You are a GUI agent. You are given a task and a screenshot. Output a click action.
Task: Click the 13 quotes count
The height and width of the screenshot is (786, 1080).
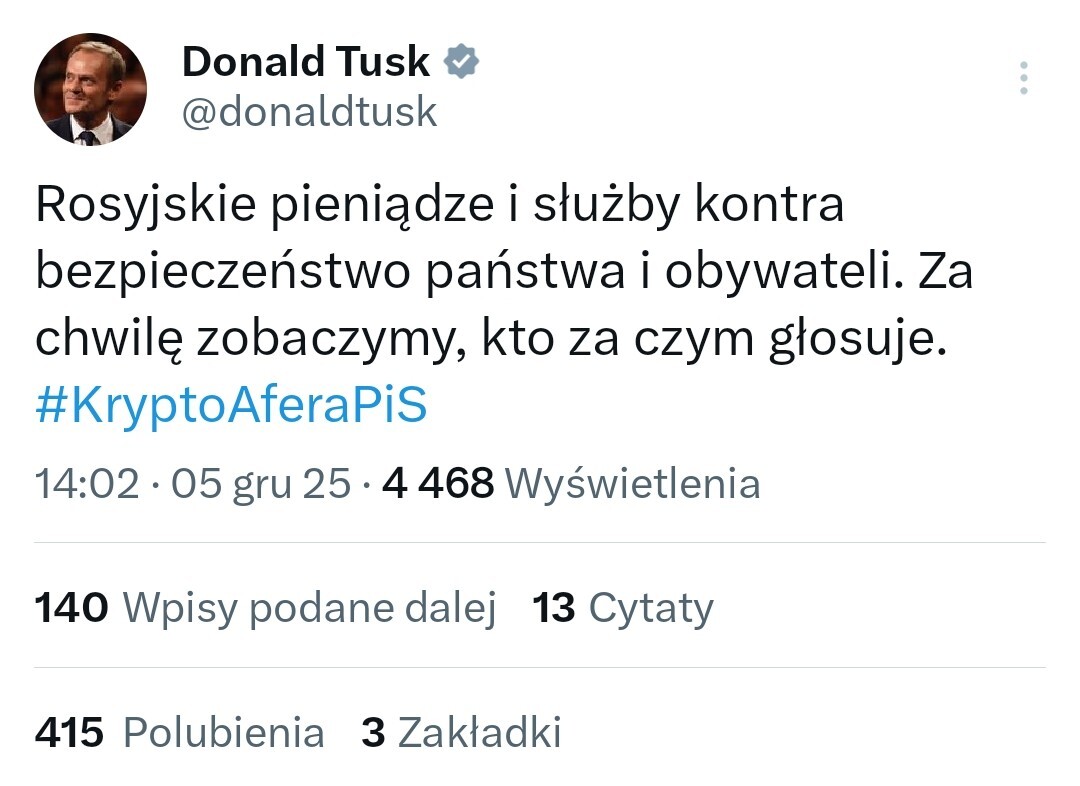pyautogui.click(x=554, y=608)
